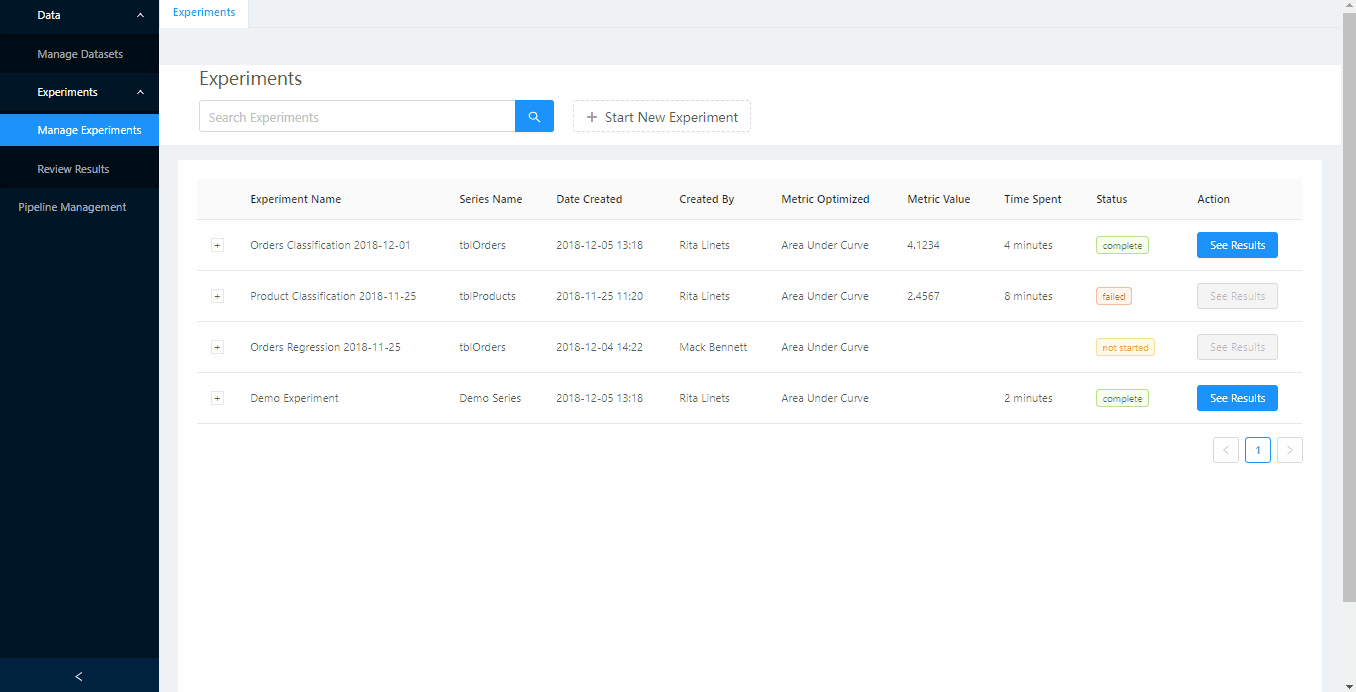Select page 1 in pagination
Image resolution: width=1356 pixels, height=692 pixels.
1258,450
